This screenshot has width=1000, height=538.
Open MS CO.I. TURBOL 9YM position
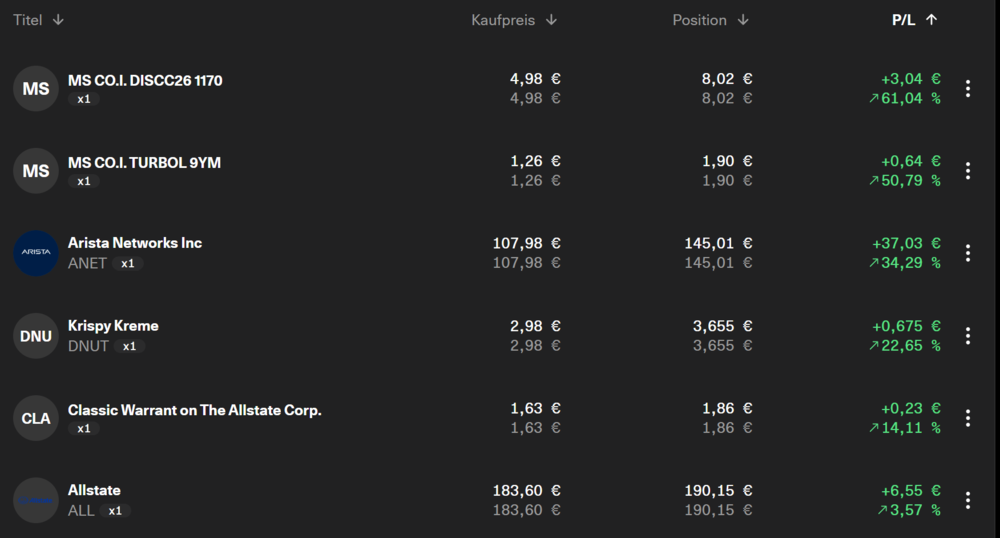[144, 163]
